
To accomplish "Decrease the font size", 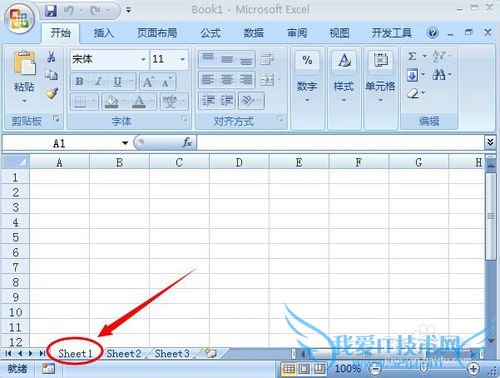I will [166, 82].
